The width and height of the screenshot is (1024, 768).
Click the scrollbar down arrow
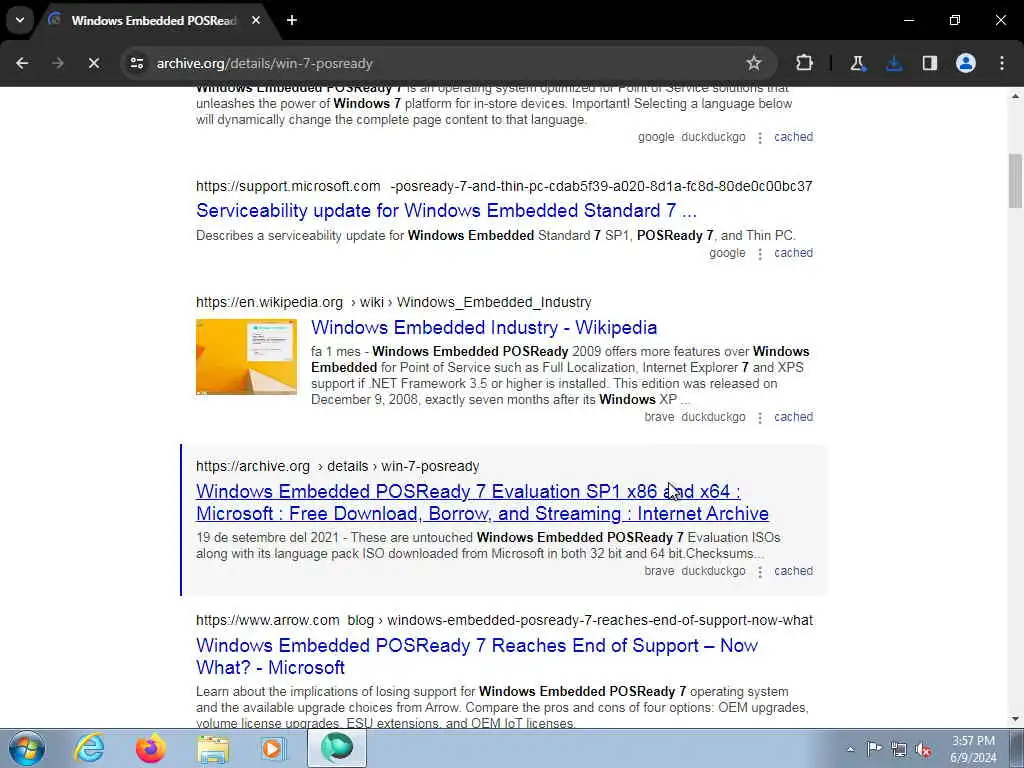coord(1015,719)
